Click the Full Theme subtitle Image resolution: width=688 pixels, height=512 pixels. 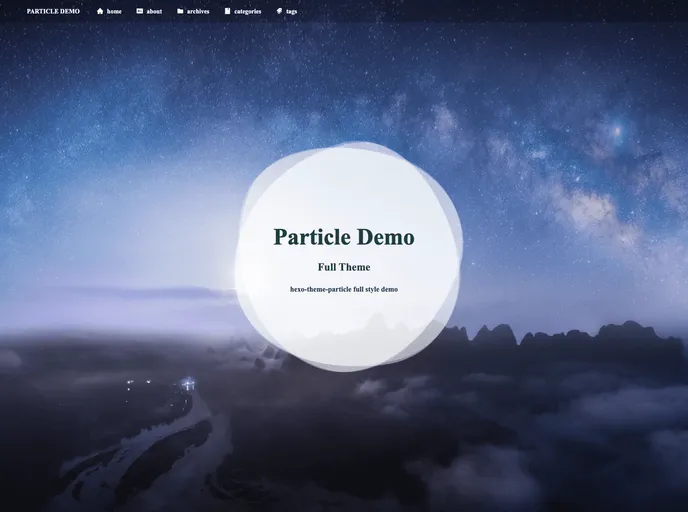point(344,267)
